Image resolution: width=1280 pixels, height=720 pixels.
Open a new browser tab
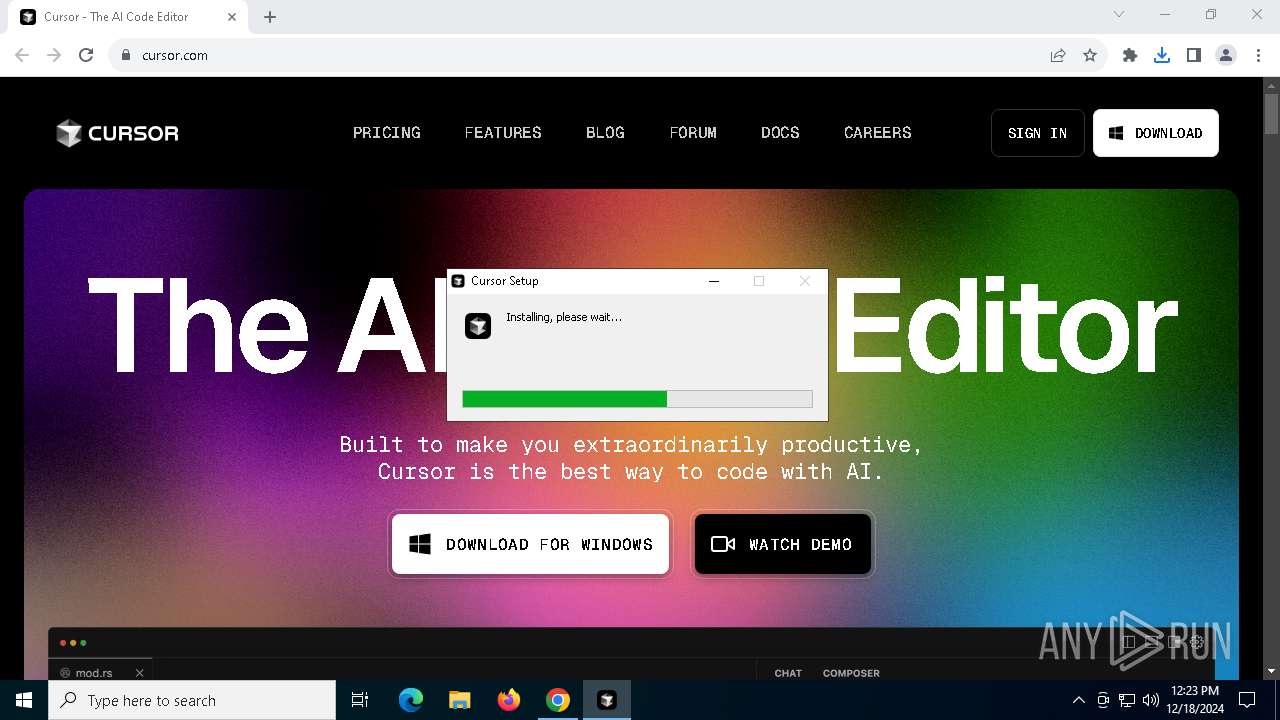(x=270, y=17)
